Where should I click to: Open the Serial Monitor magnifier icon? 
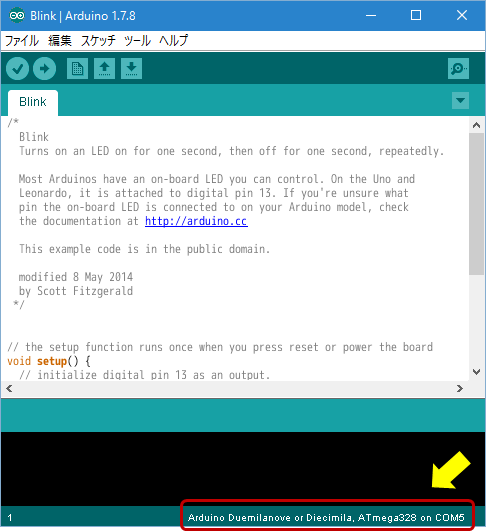tap(458, 69)
